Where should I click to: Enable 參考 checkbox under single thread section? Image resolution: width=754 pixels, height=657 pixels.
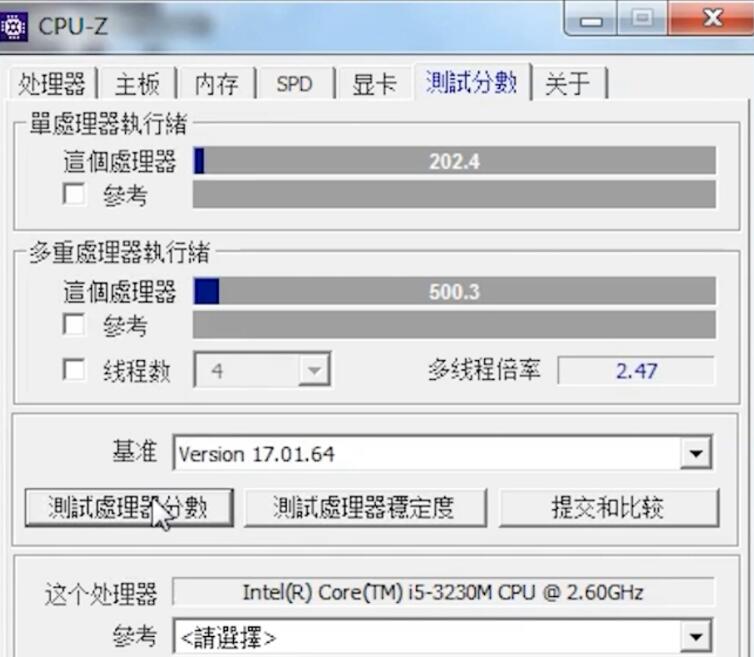tap(74, 194)
